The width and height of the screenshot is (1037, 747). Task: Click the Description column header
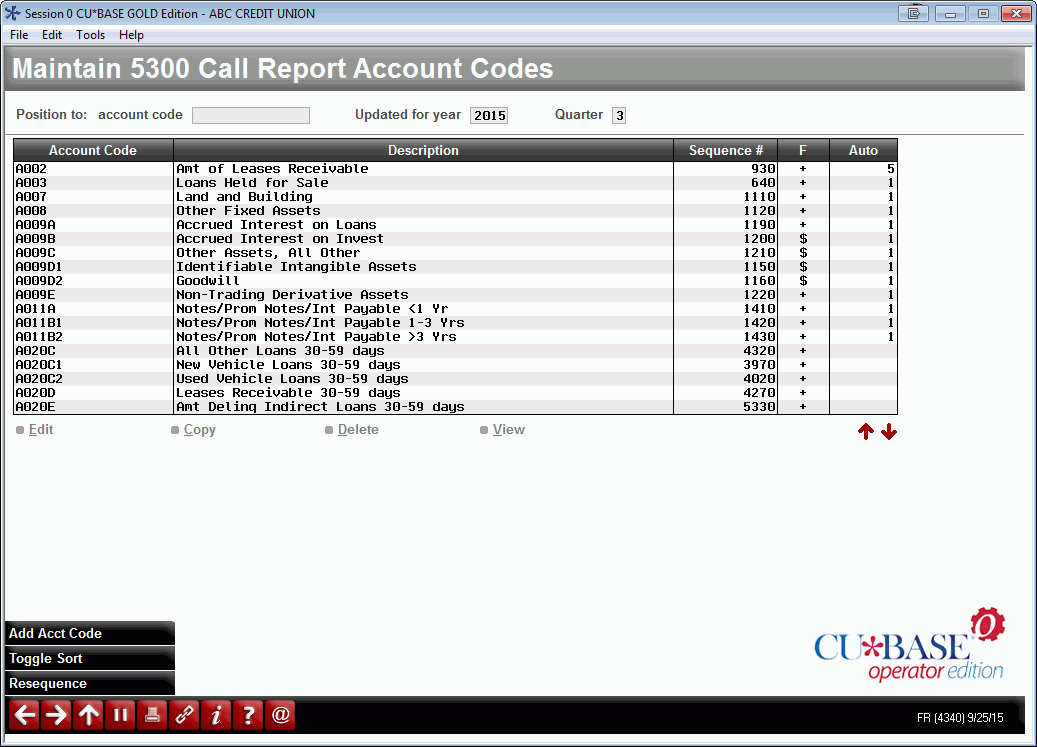coord(423,150)
